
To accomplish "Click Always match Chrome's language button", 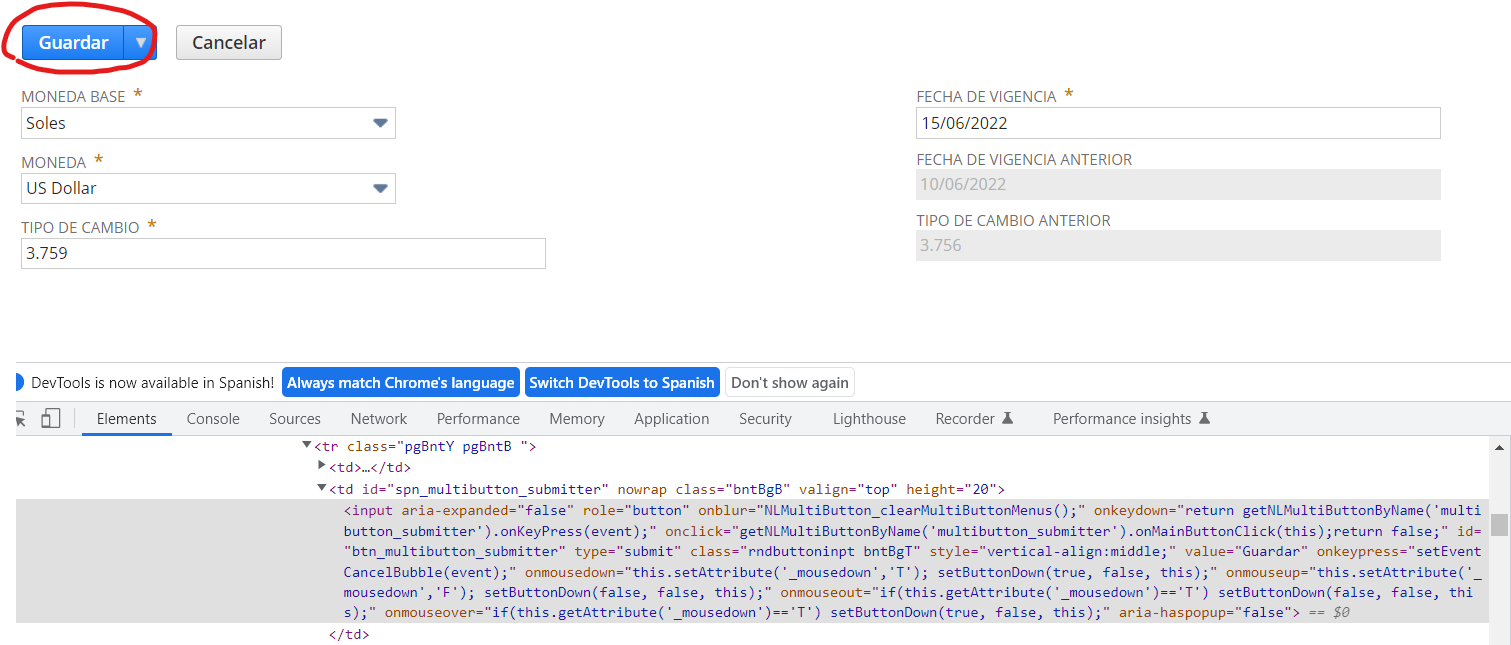I will pyautogui.click(x=401, y=382).
